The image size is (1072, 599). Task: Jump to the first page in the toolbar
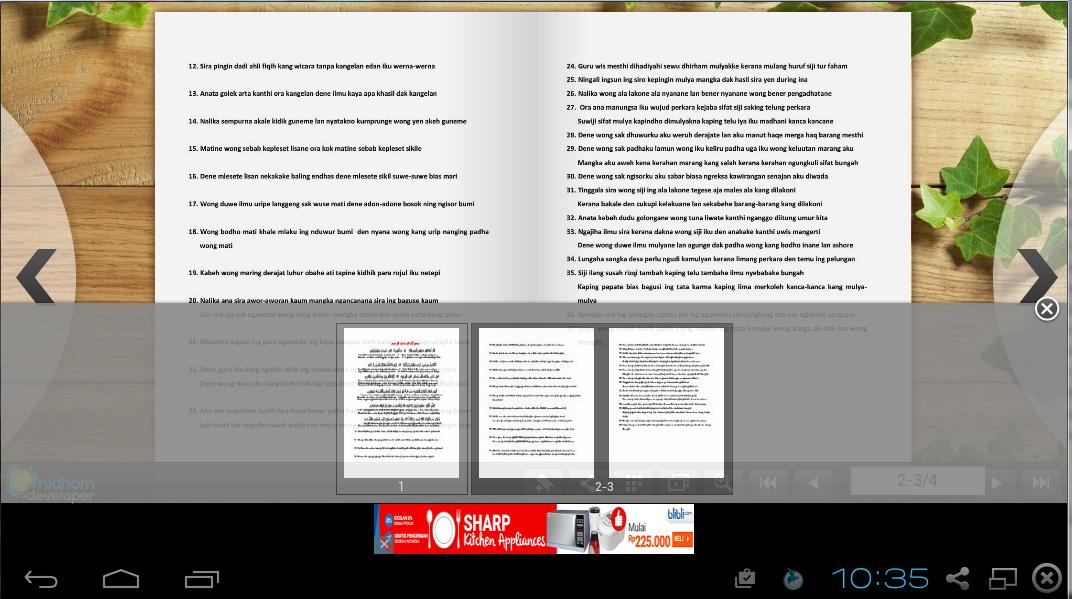[x=767, y=482]
